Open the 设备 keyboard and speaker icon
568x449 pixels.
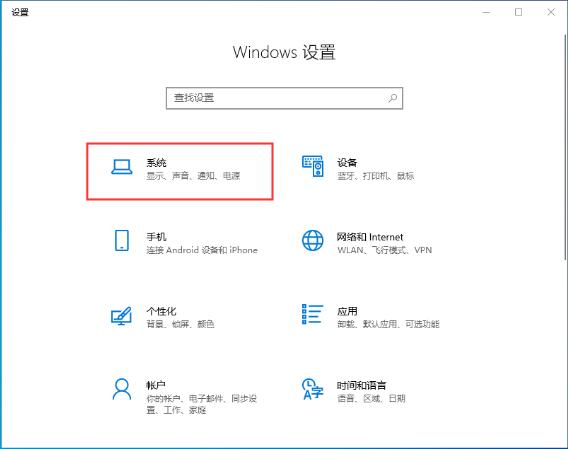point(313,166)
